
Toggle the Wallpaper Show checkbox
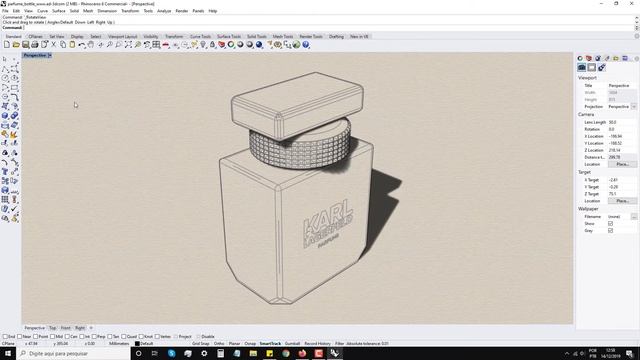pos(611,224)
